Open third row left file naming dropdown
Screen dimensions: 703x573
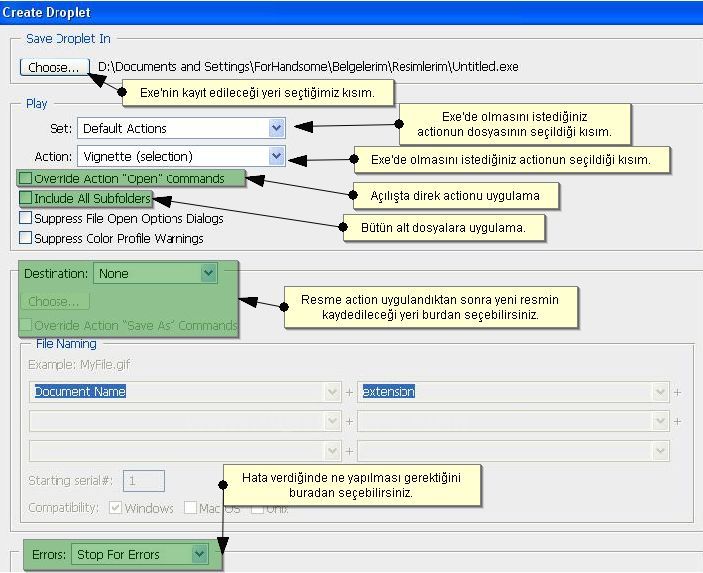(x=185, y=451)
